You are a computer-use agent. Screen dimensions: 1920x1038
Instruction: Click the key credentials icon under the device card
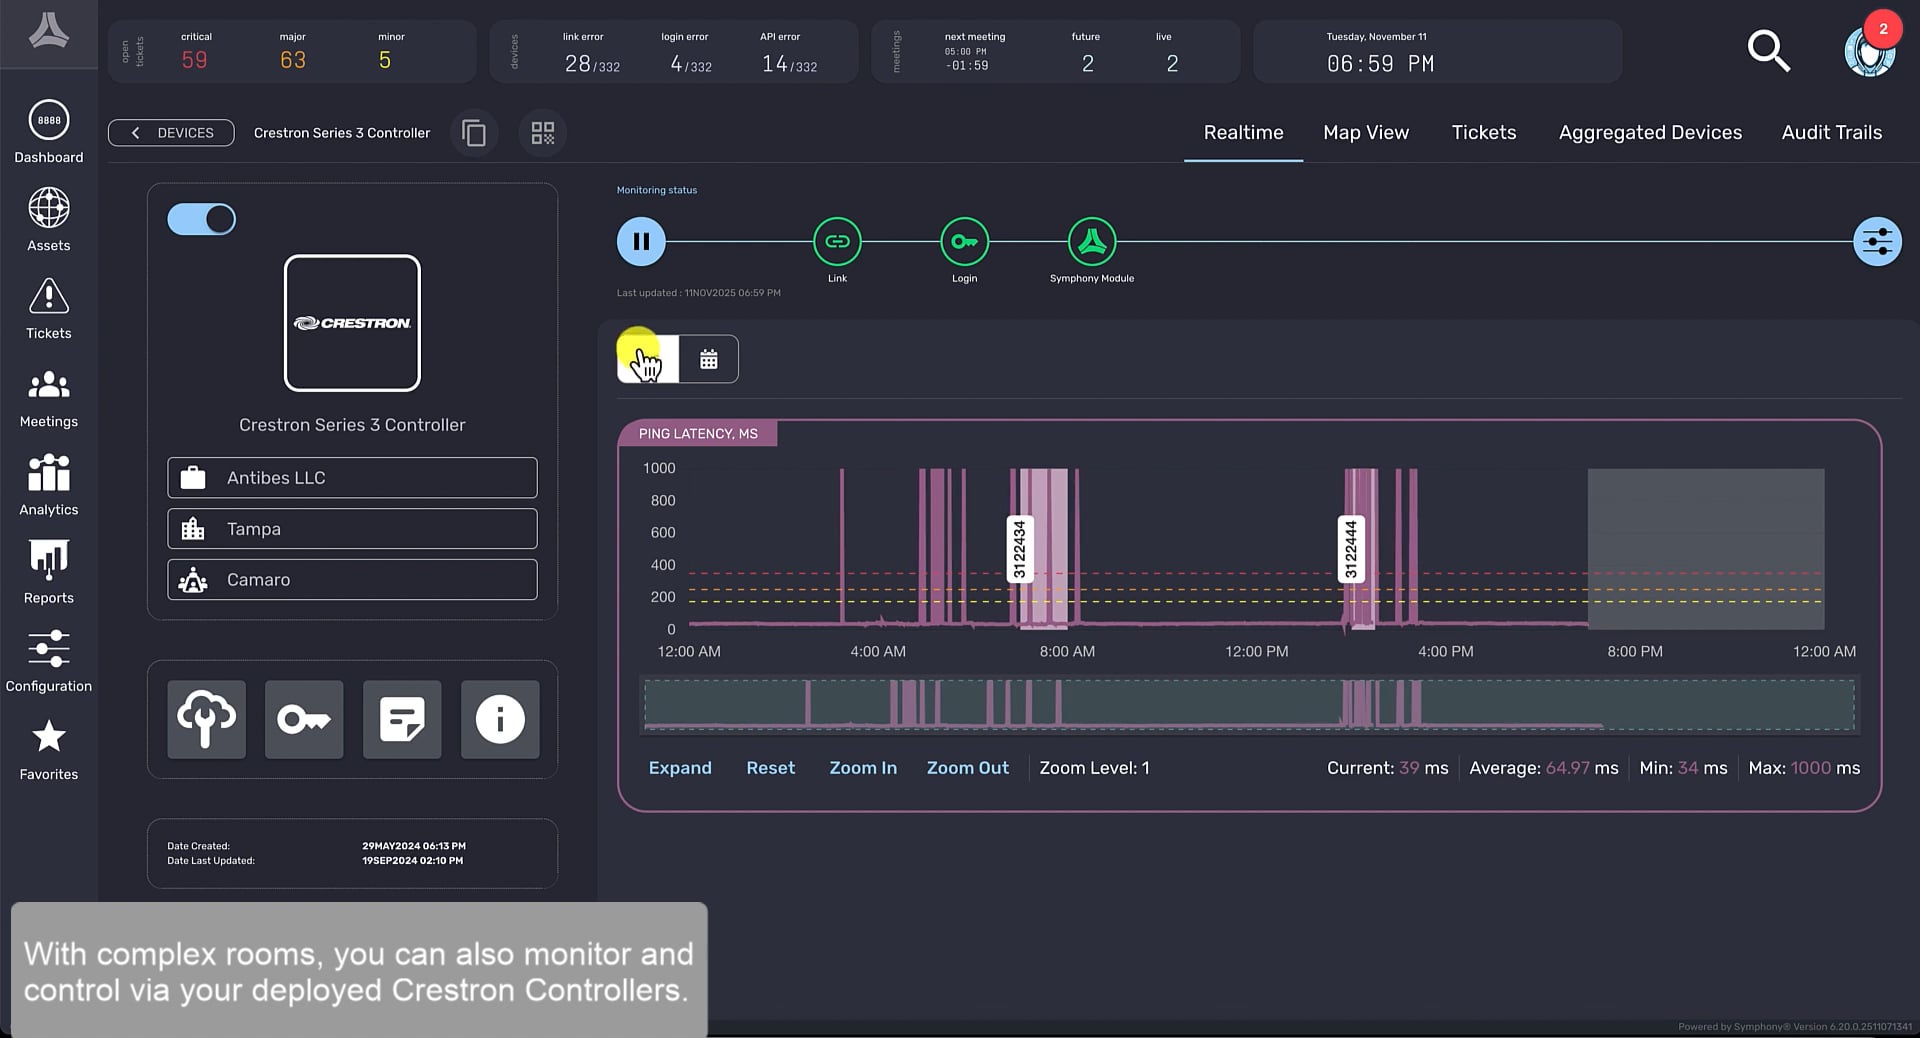coord(304,719)
